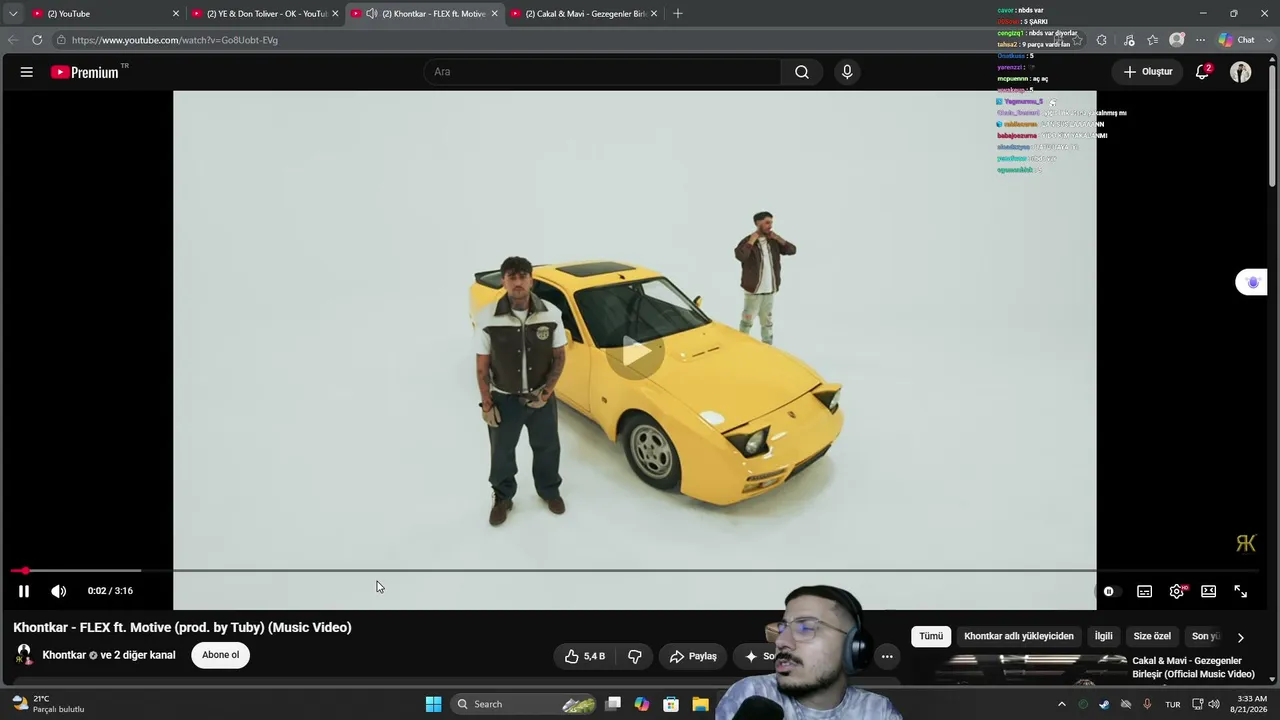Viewport: 1280px width, 720px height.
Task: Open the Oluştur create menu
Action: point(1147,72)
